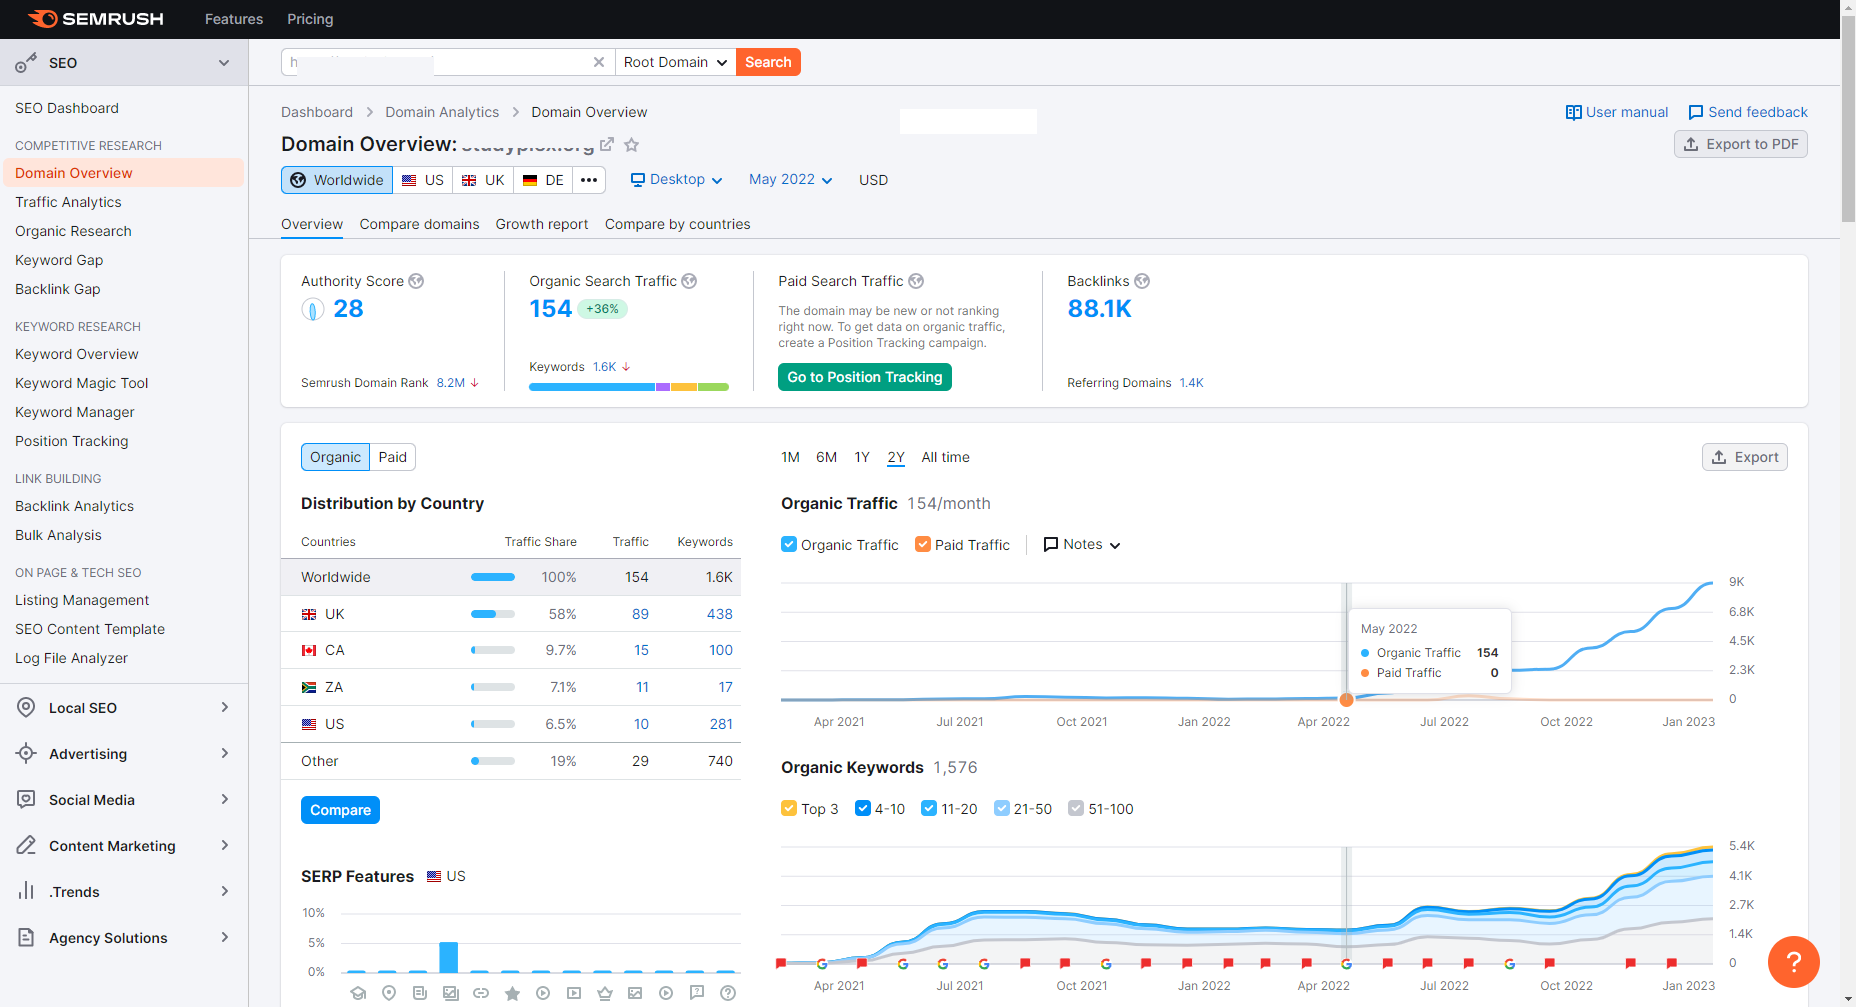Click Go to Position Tracking button
Viewport: 1856px width, 1007px height.
click(x=865, y=377)
